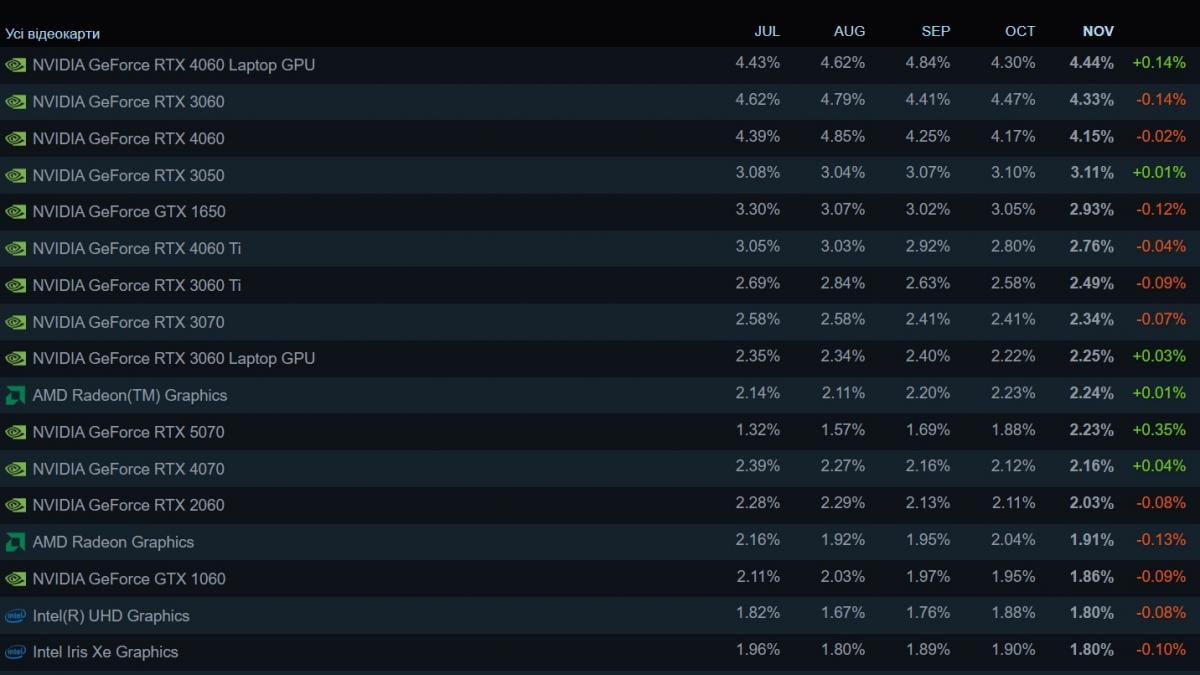Click the AUG column header to sort
This screenshot has width=1200, height=675.
[x=849, y=31]
